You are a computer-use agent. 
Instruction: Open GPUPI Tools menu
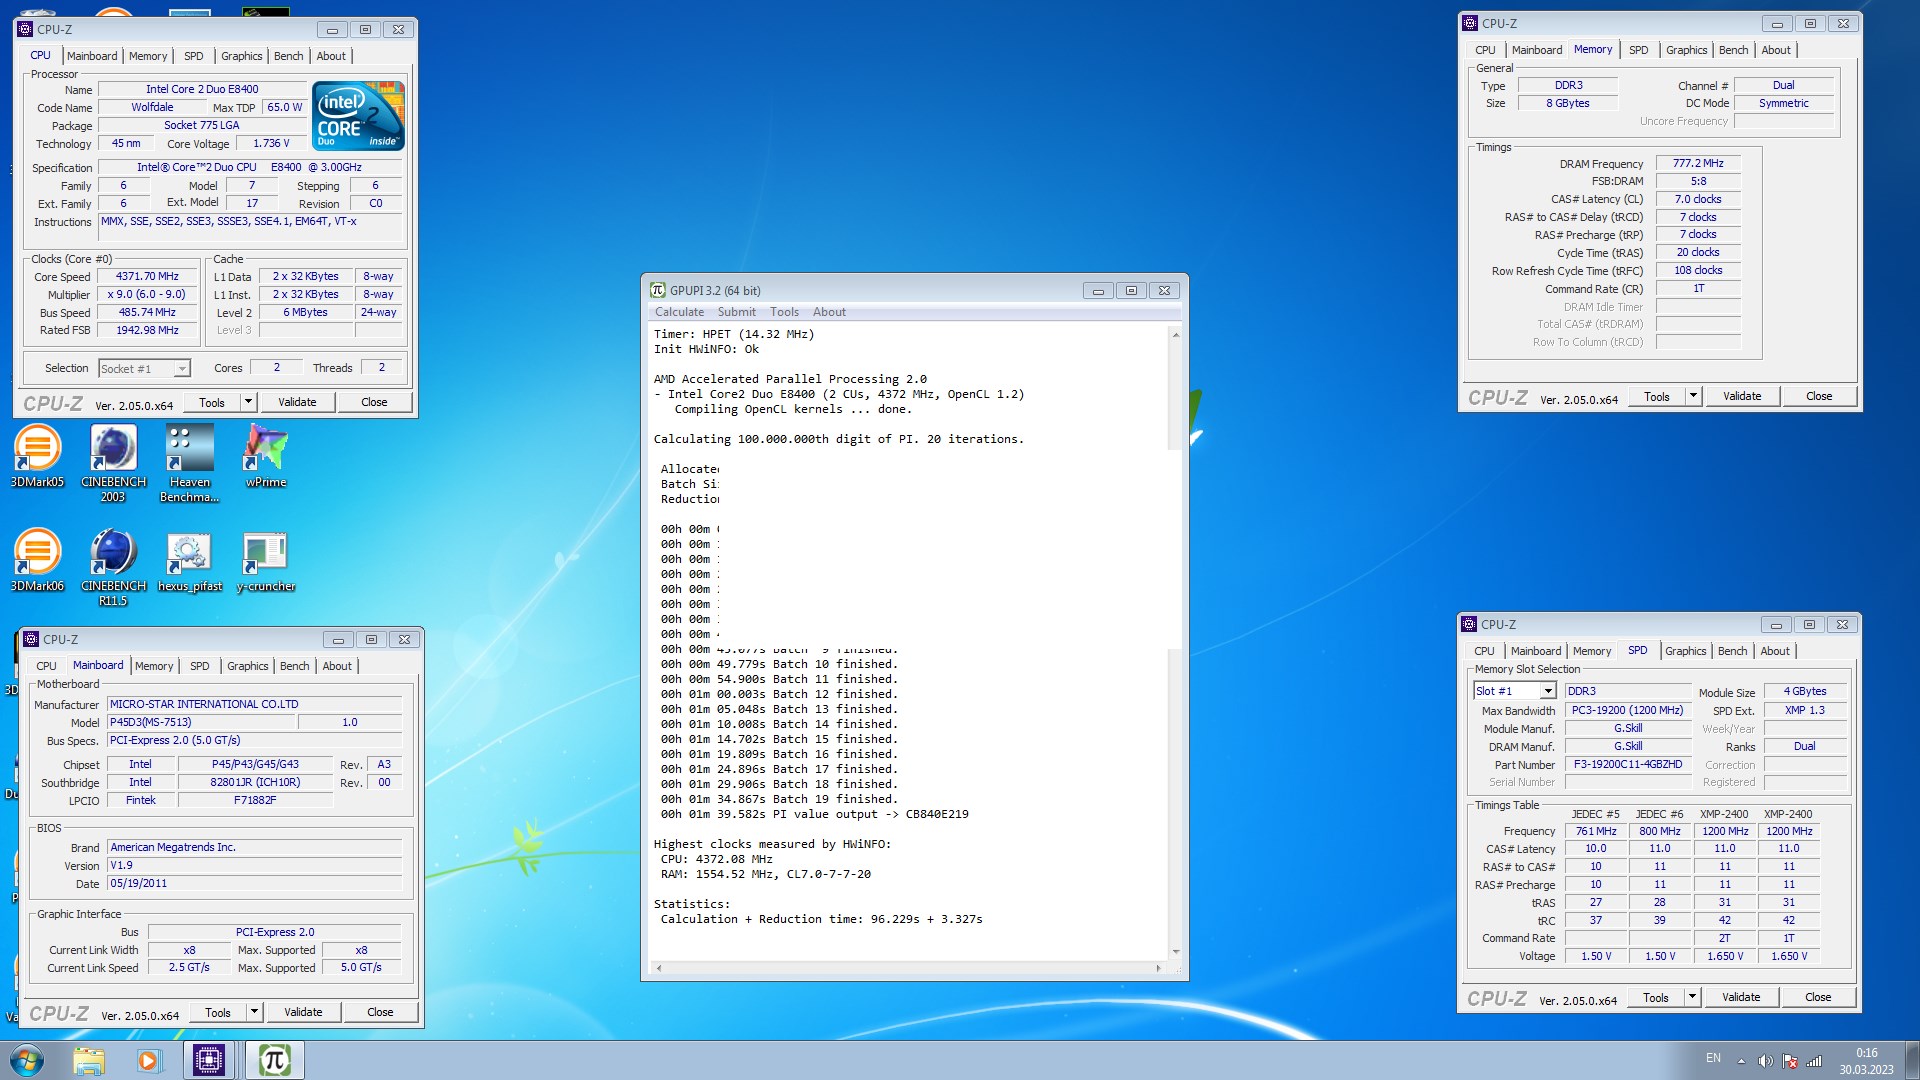click(x=784, y=312)
